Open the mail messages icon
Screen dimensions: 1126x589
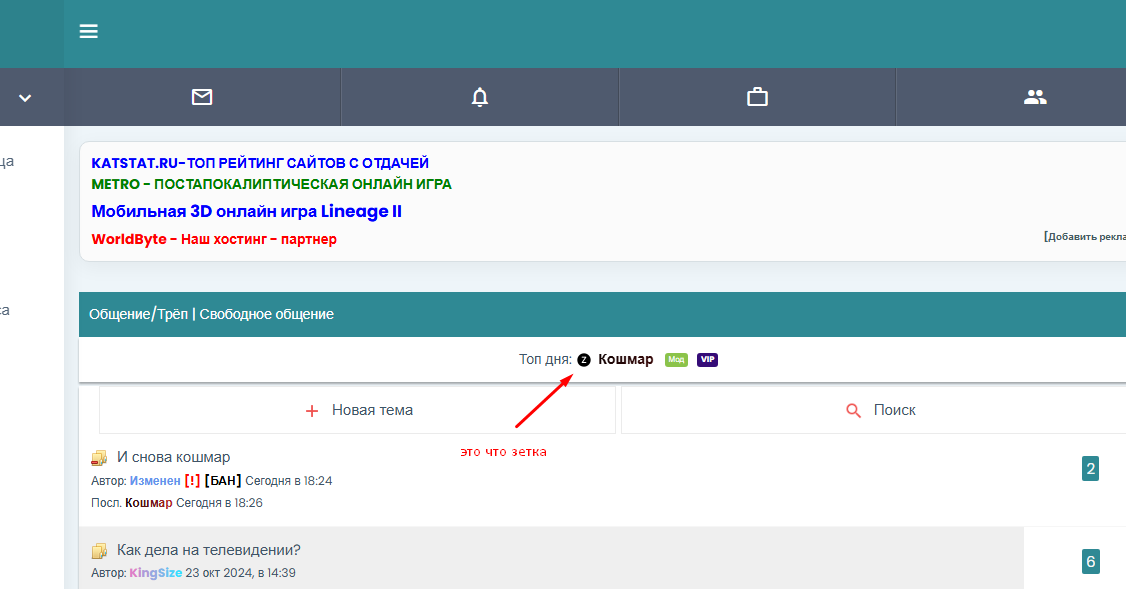click(202, 97)
